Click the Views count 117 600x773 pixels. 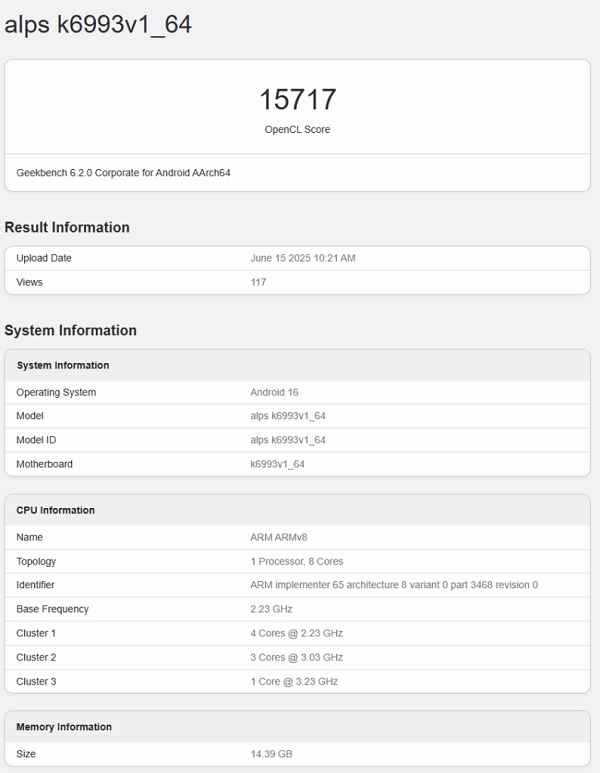point(258,282)
